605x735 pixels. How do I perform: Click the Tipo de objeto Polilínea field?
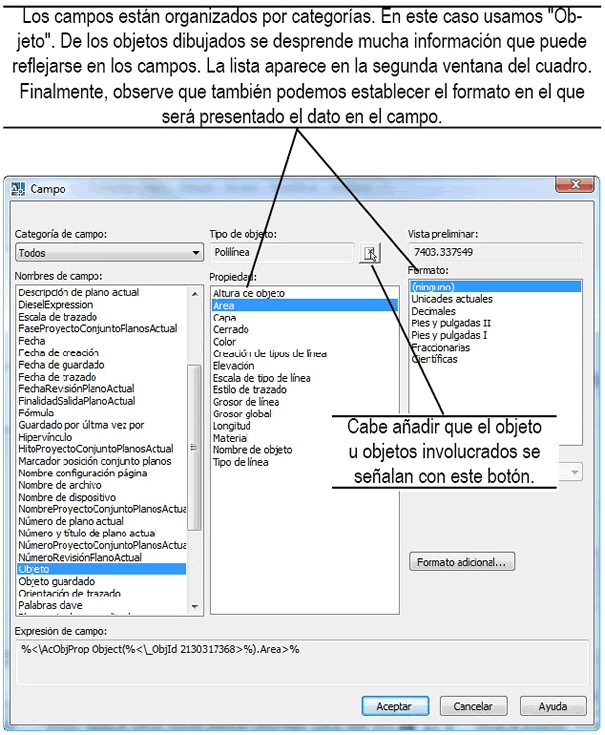(x=282, y=253)
